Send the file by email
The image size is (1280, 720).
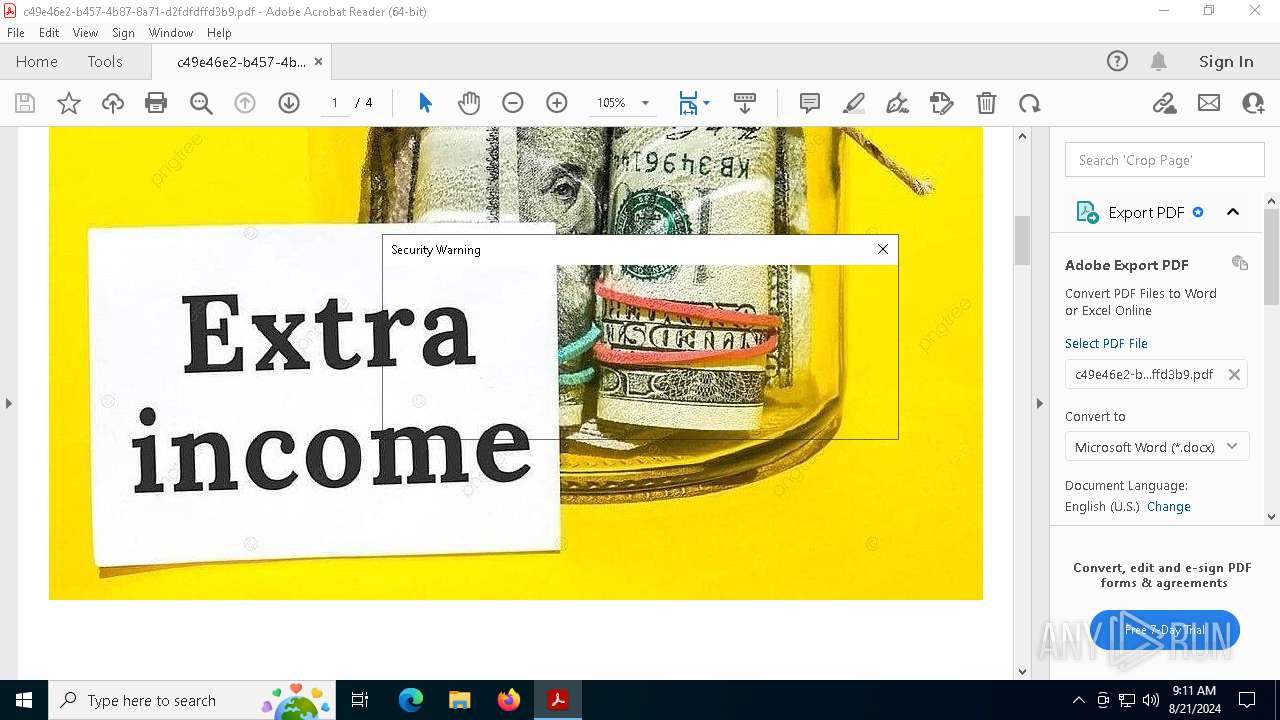pyautogui.click(x=1209, y=103)
